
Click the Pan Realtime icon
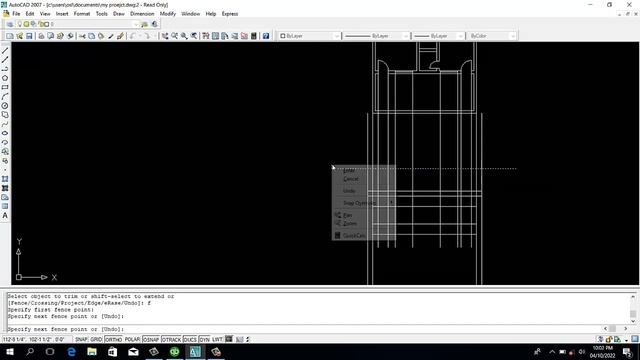164,36
